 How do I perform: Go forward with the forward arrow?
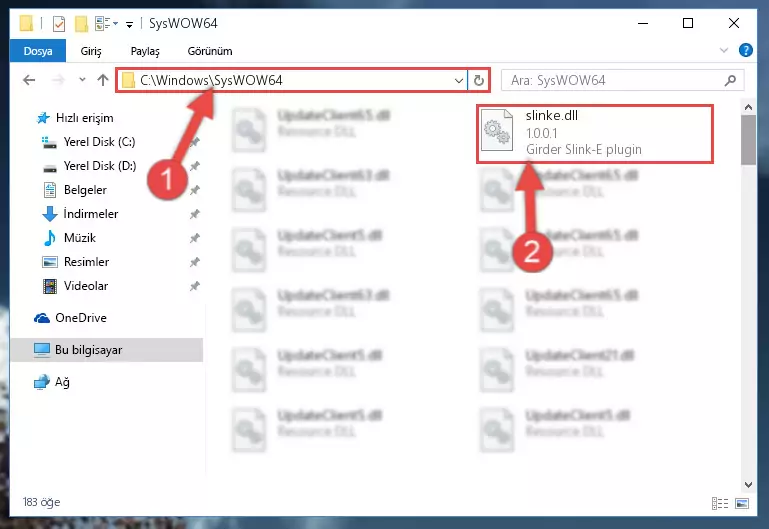58,80
